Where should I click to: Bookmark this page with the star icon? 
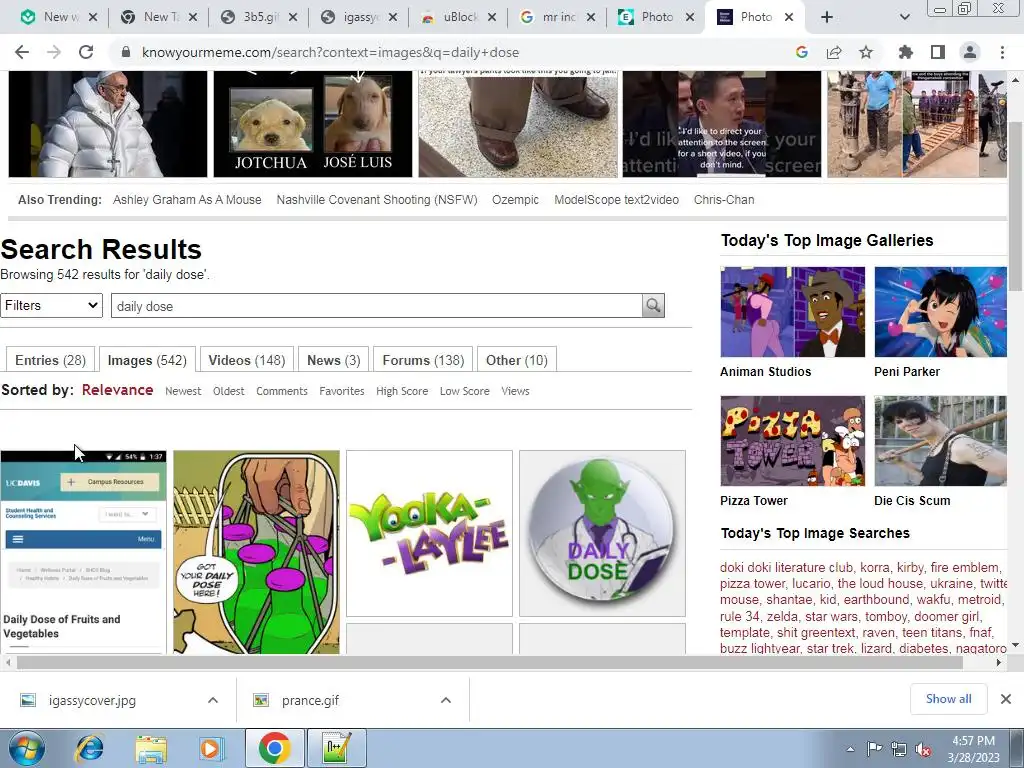[866, 52]
